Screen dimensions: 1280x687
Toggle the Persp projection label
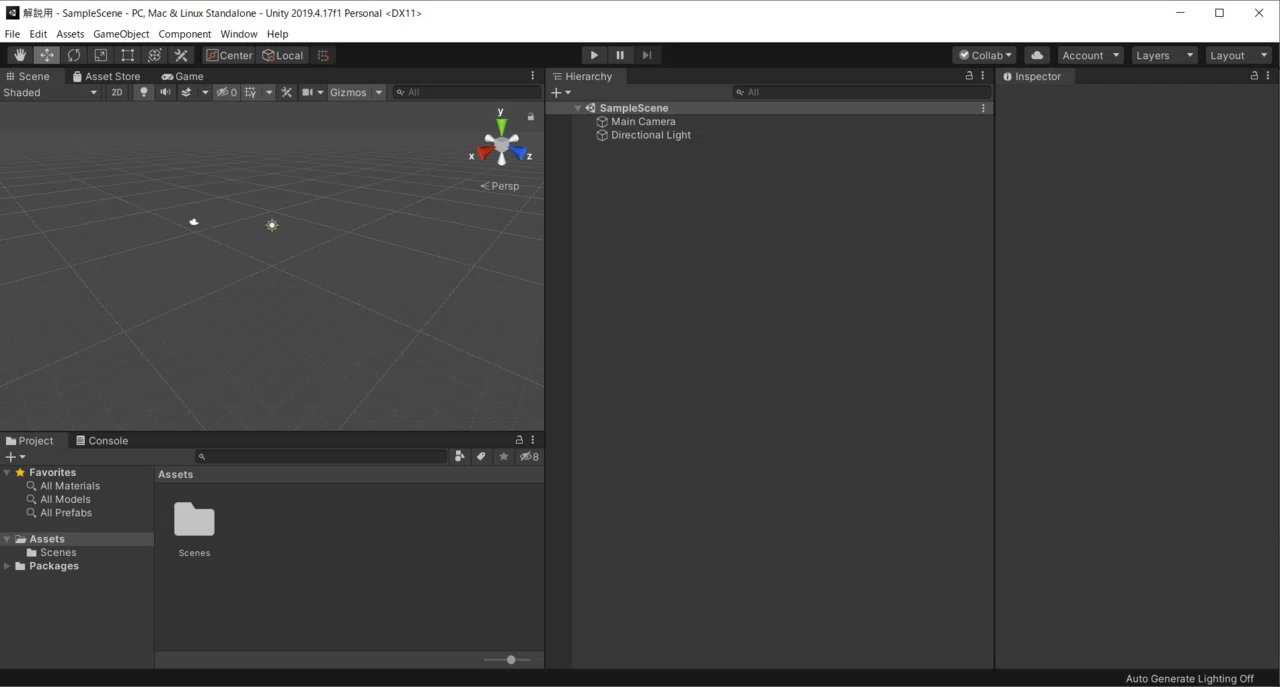[x=500, y=186]
